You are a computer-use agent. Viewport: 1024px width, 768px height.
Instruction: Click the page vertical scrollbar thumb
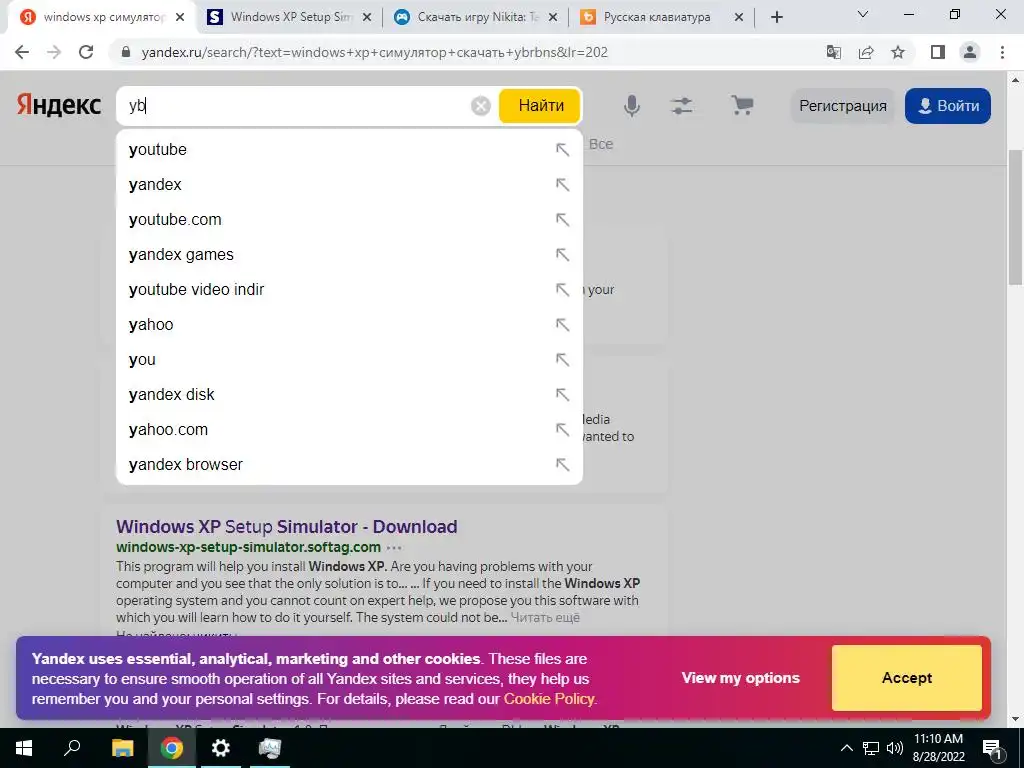[x=1016, y=217]
